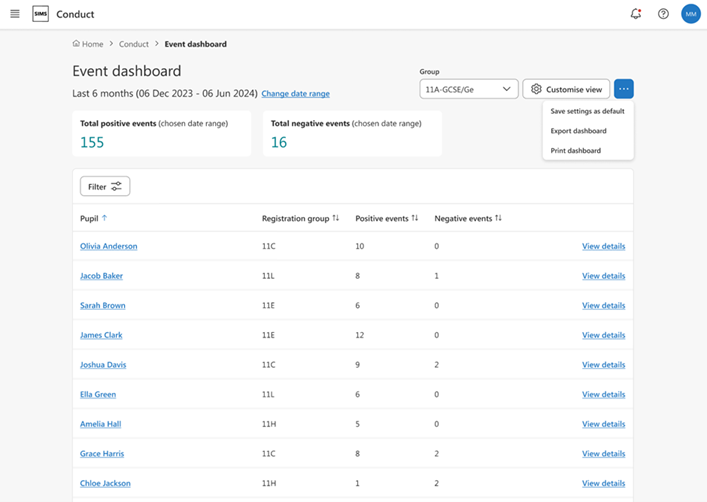The image size is (707, 502).
Task: Select Print dashboard menu item
Action: click(x=575, y=150)
